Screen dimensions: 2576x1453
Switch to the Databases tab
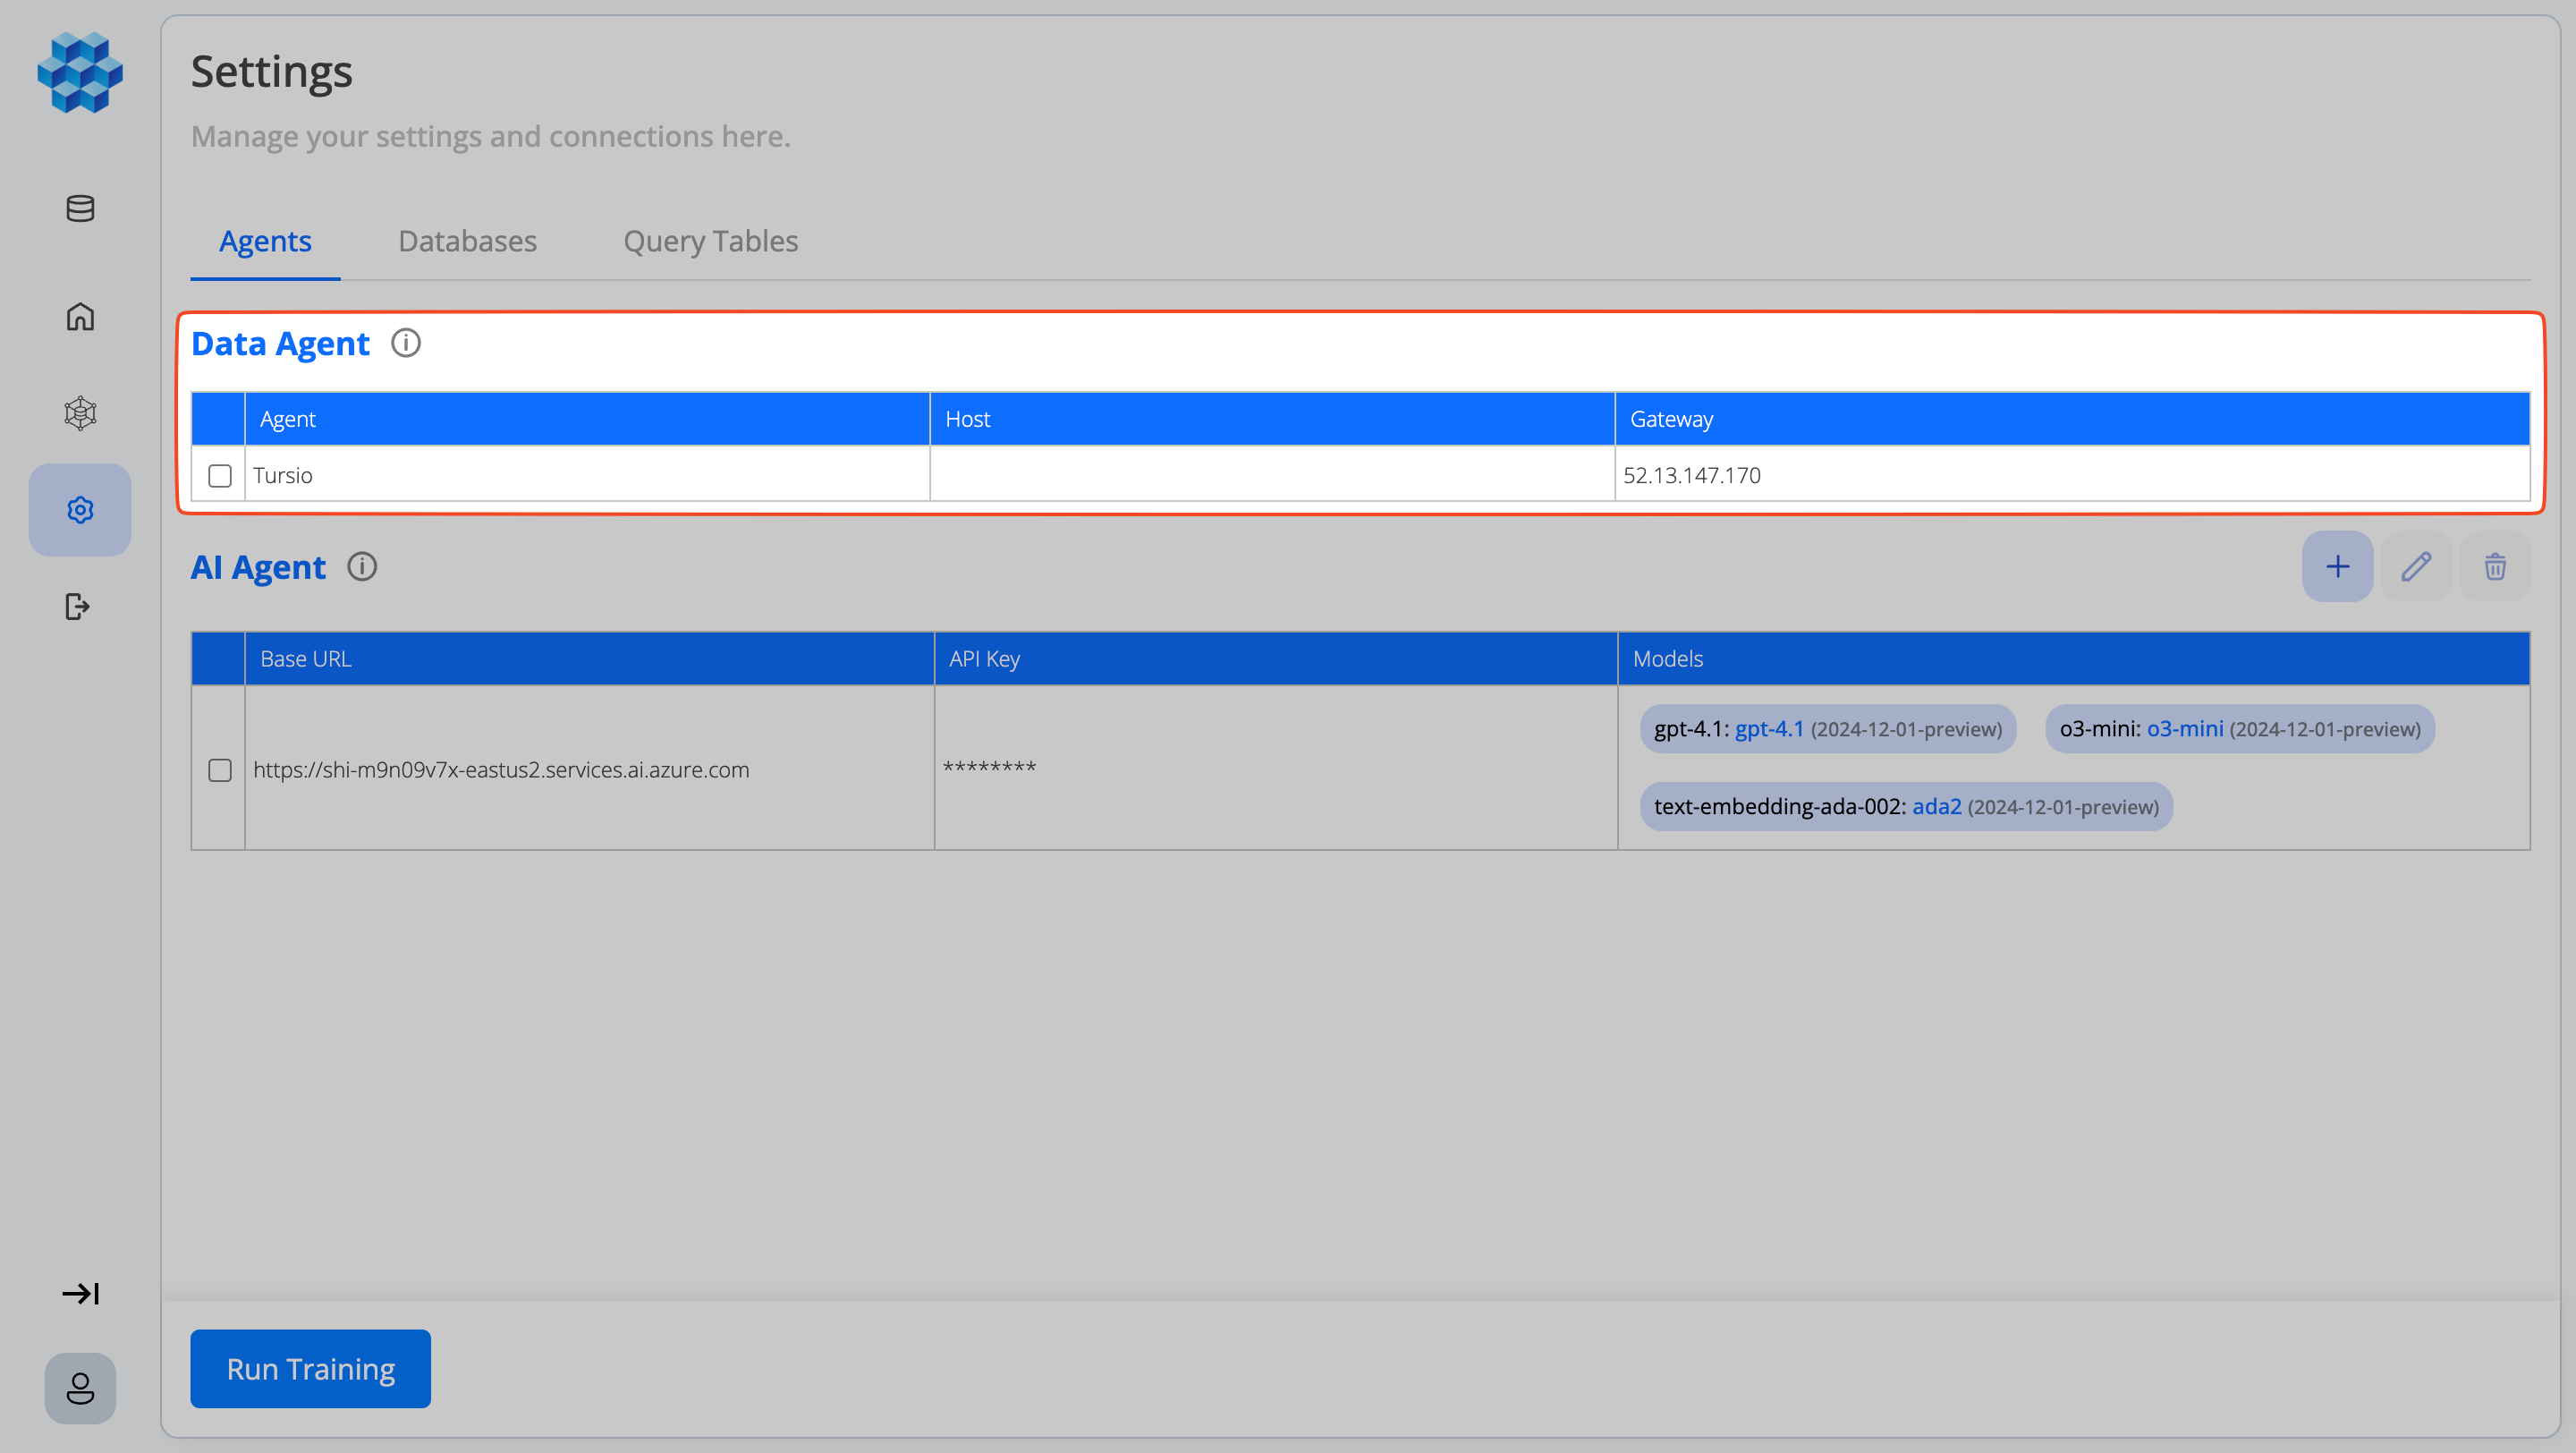(x=467, y=241)
